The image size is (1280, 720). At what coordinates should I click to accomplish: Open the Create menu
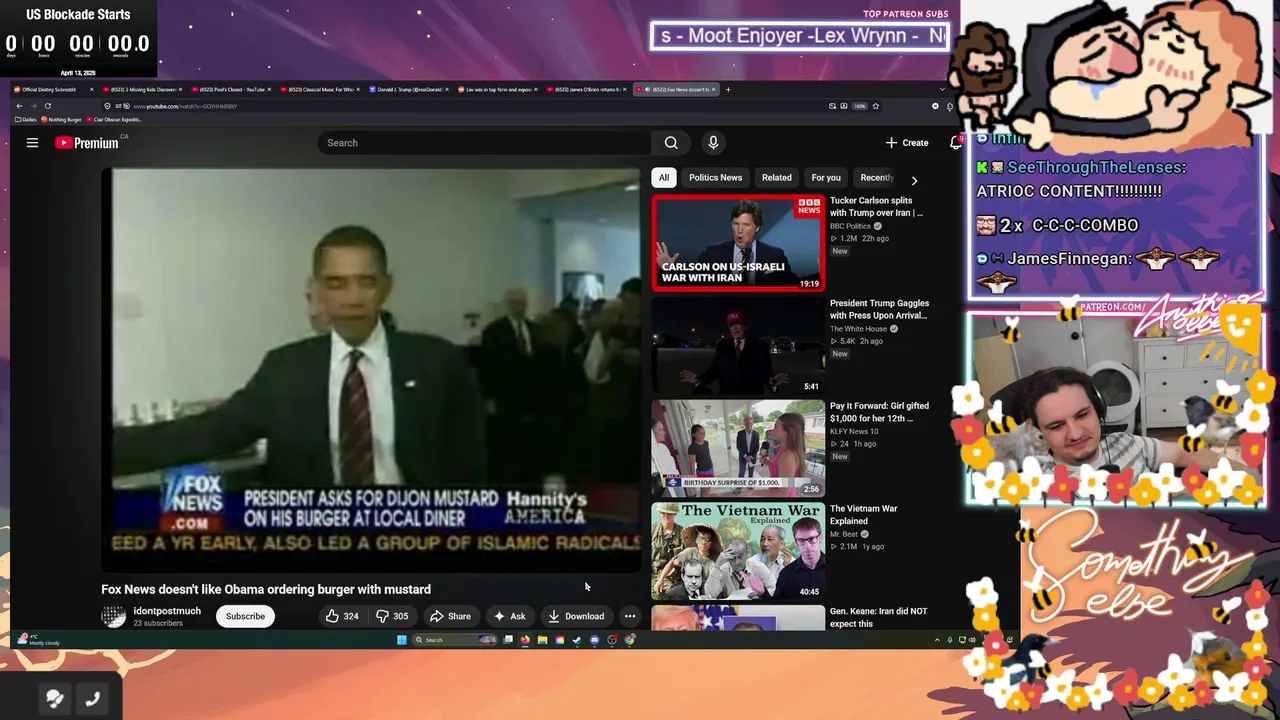tap(907, 143)
